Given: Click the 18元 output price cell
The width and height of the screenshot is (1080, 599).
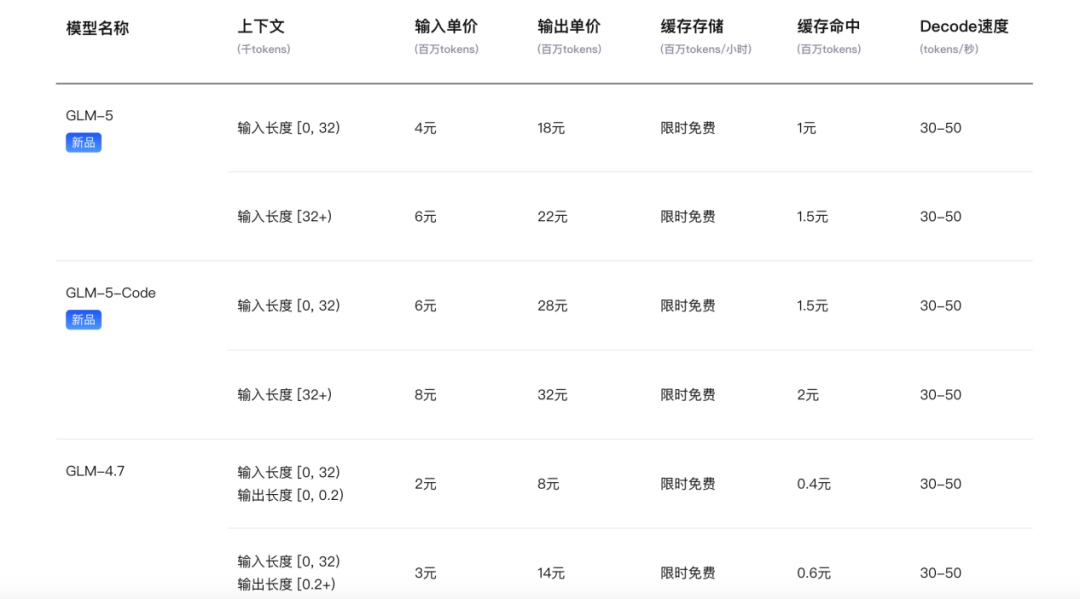Looking at the screenshot, I should point(551,128).
